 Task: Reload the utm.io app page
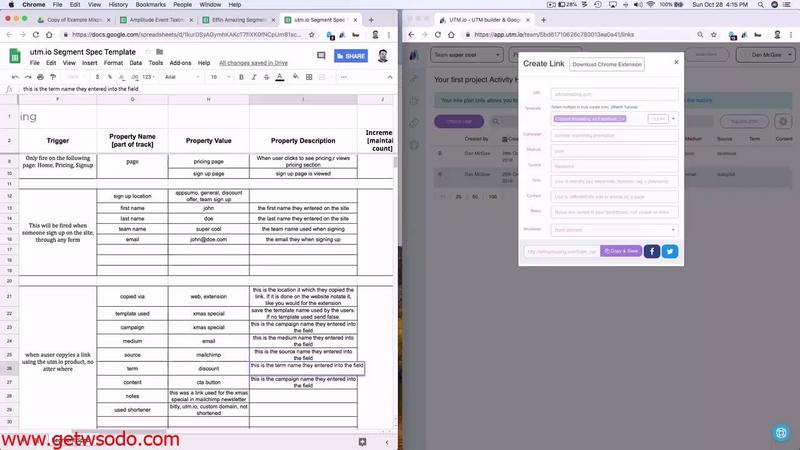pyautogui.click(x=438, y=35)
